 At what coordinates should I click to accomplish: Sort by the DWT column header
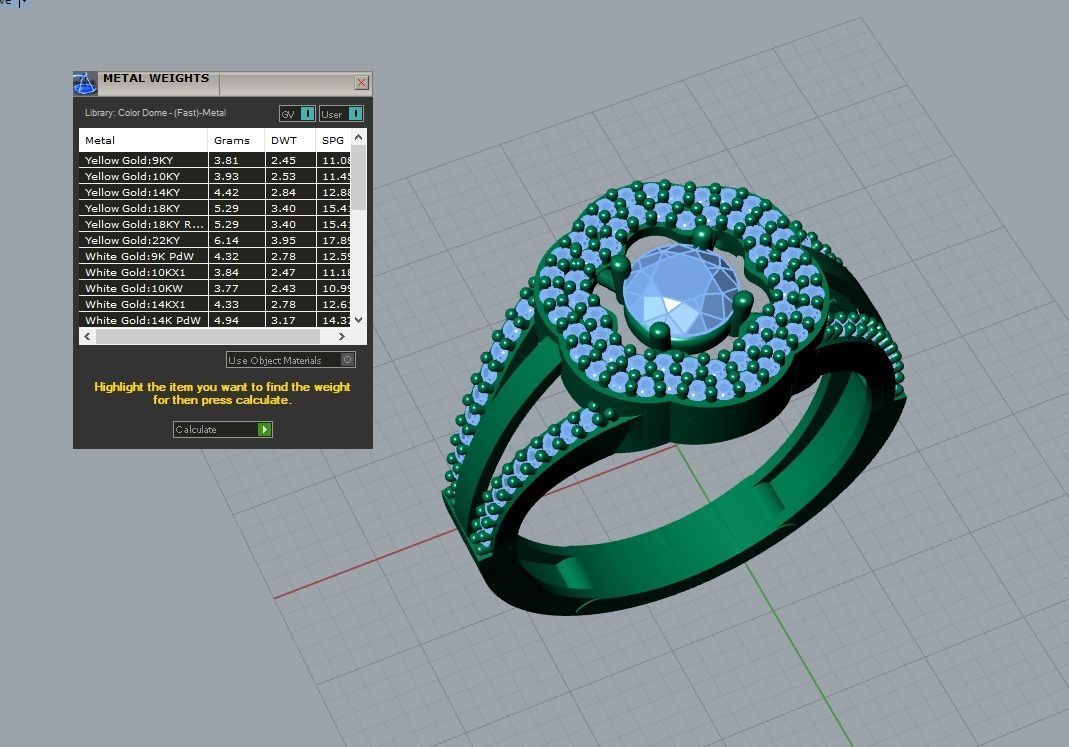290,140
